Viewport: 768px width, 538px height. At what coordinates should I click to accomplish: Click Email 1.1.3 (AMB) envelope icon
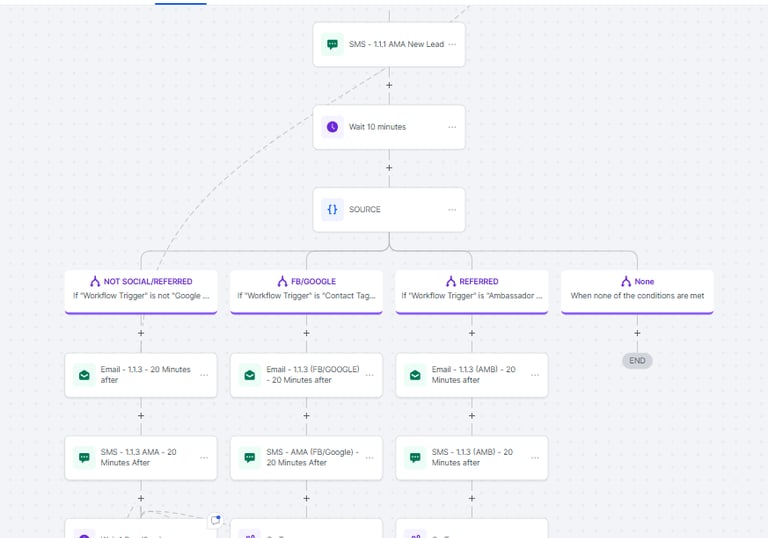[x=415, y=375]
